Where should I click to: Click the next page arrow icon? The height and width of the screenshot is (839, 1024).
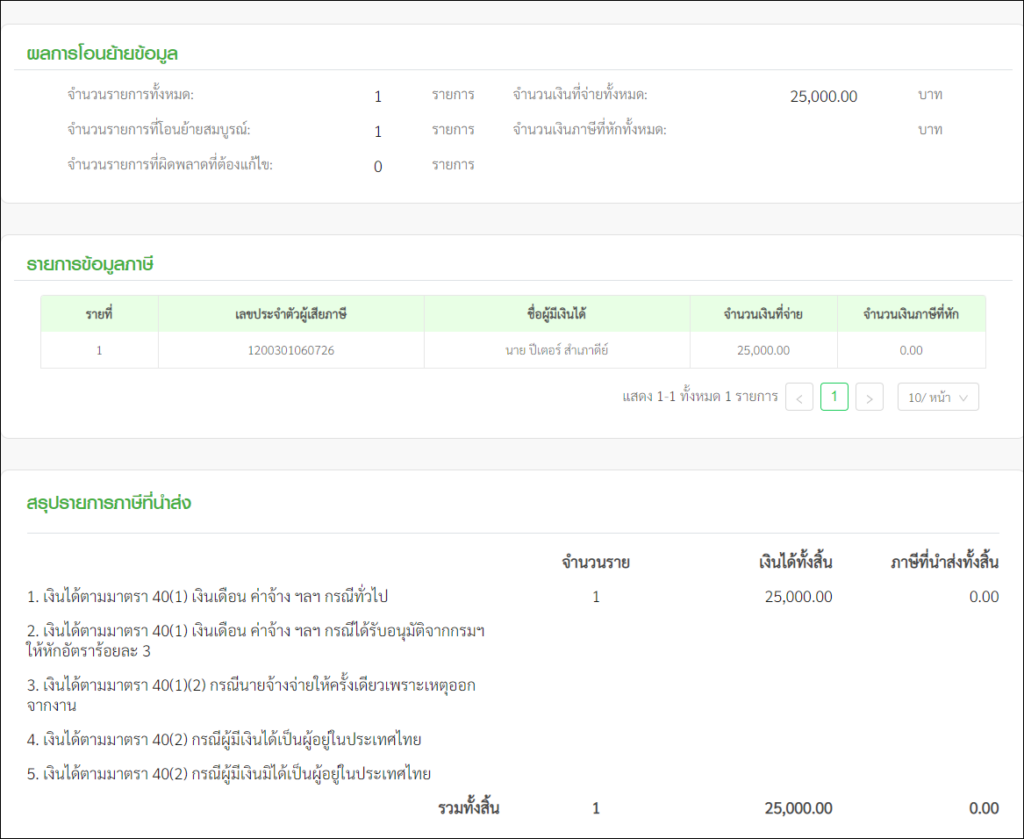(869, 397)
